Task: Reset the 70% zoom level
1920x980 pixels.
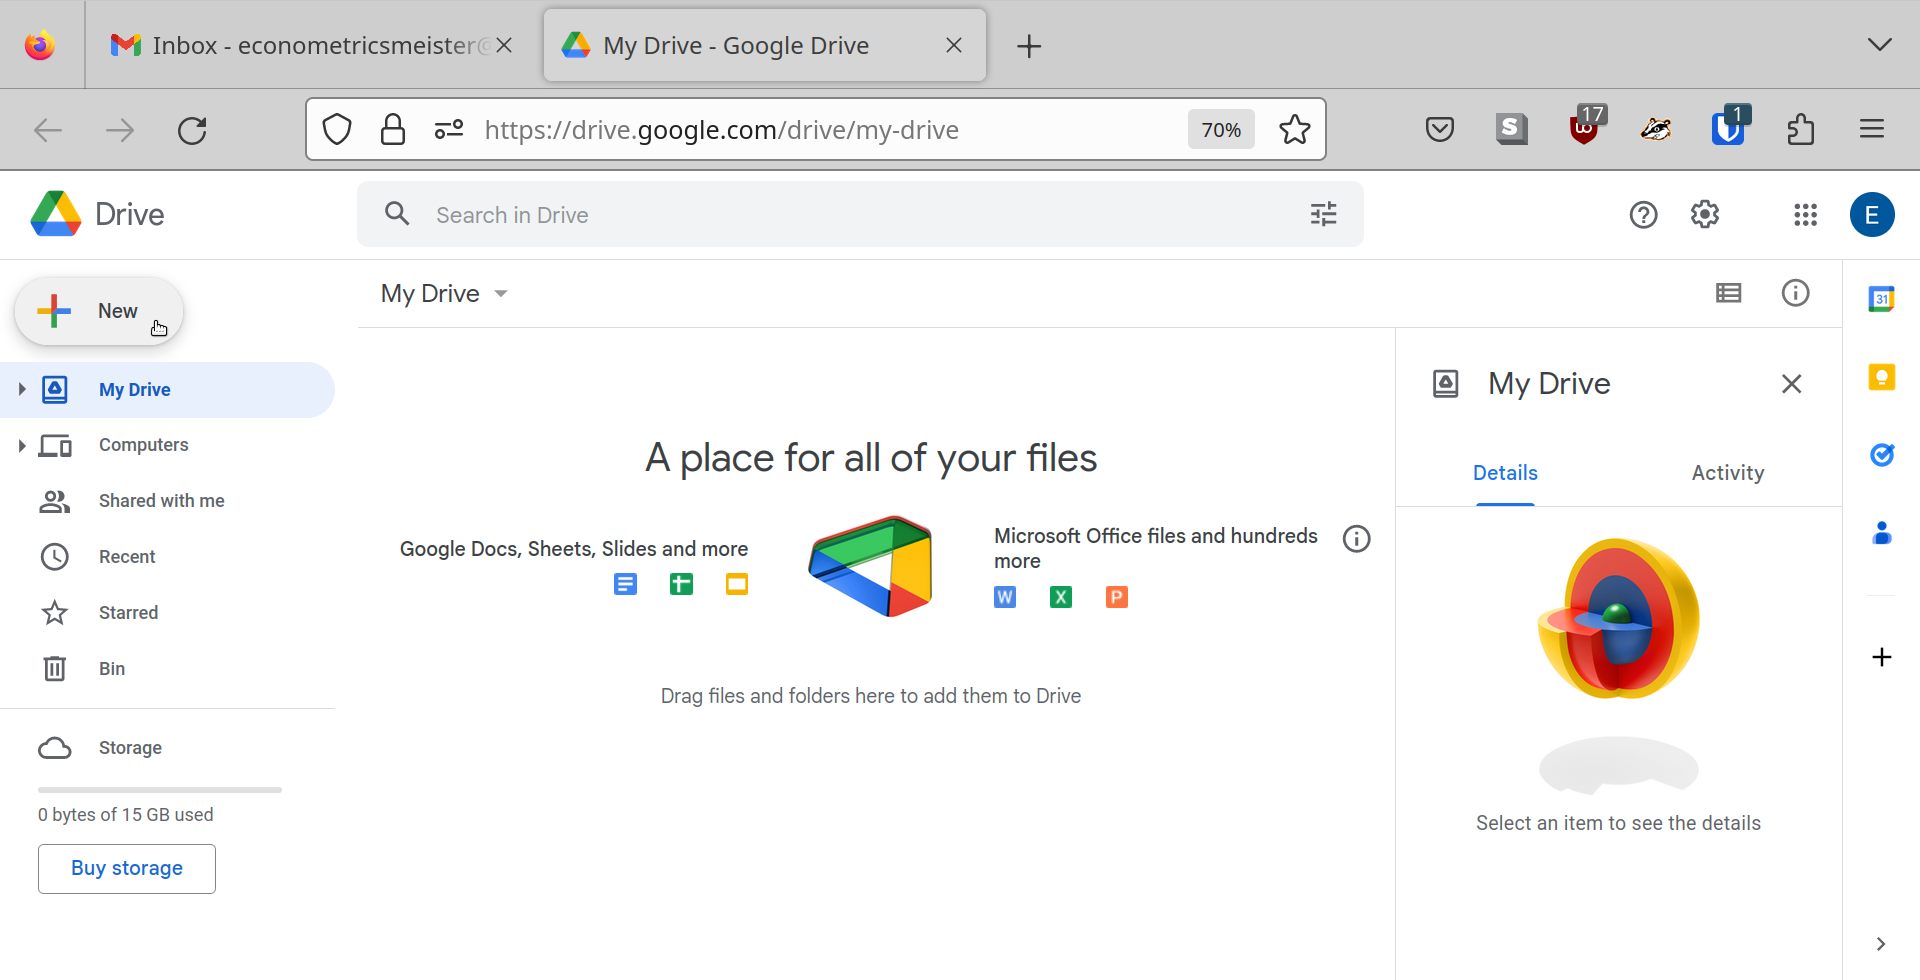Action: tap(1221, 130)
